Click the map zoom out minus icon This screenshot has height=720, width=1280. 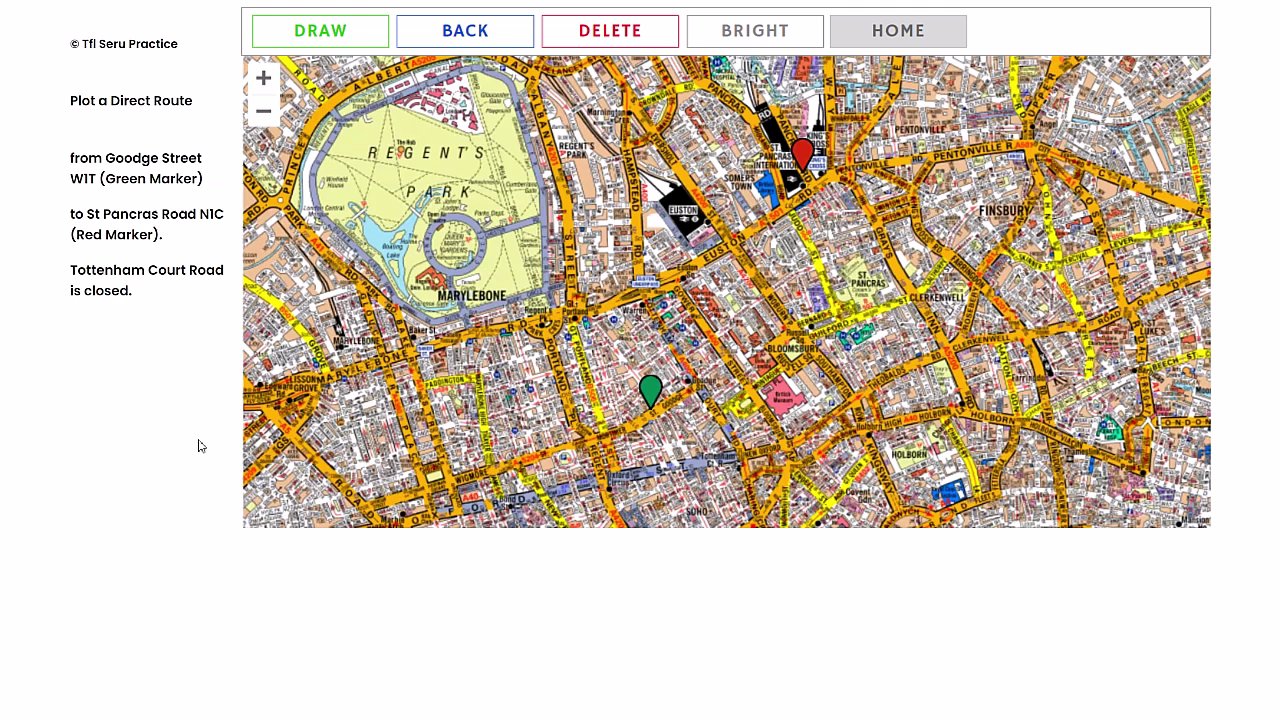coord(263,111)
